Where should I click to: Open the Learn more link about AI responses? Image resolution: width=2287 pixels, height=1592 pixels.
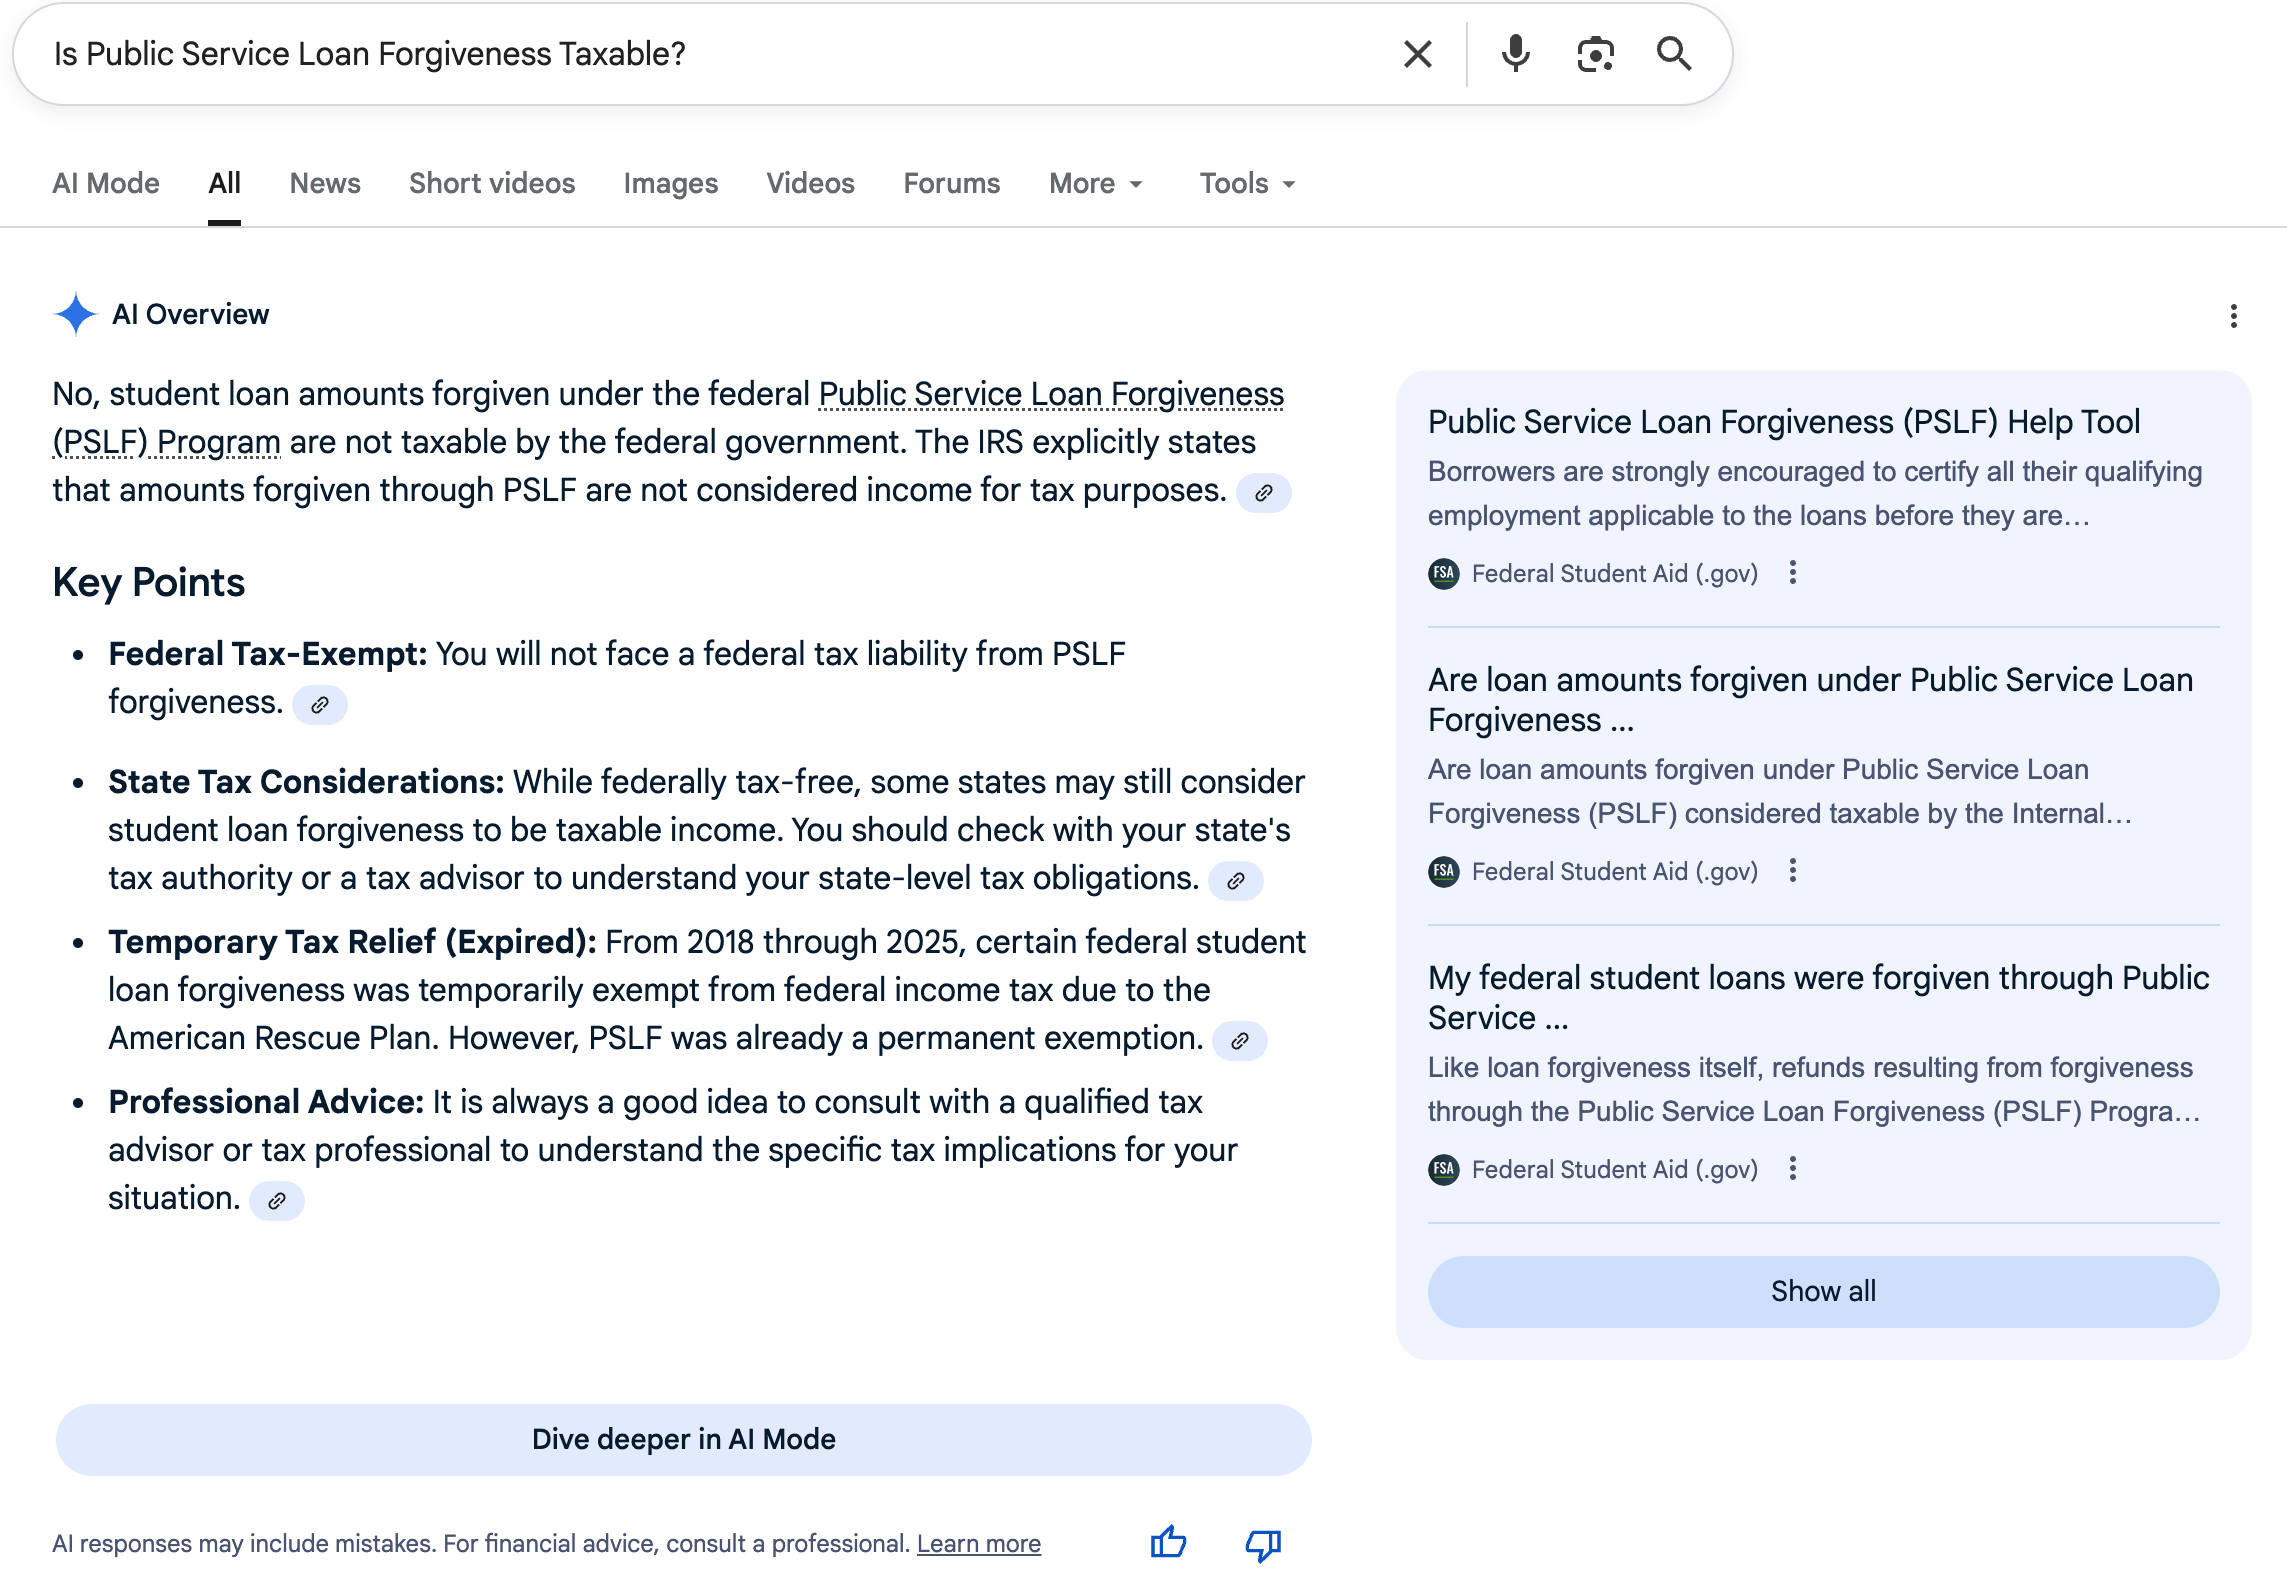tap(979, 1543)
